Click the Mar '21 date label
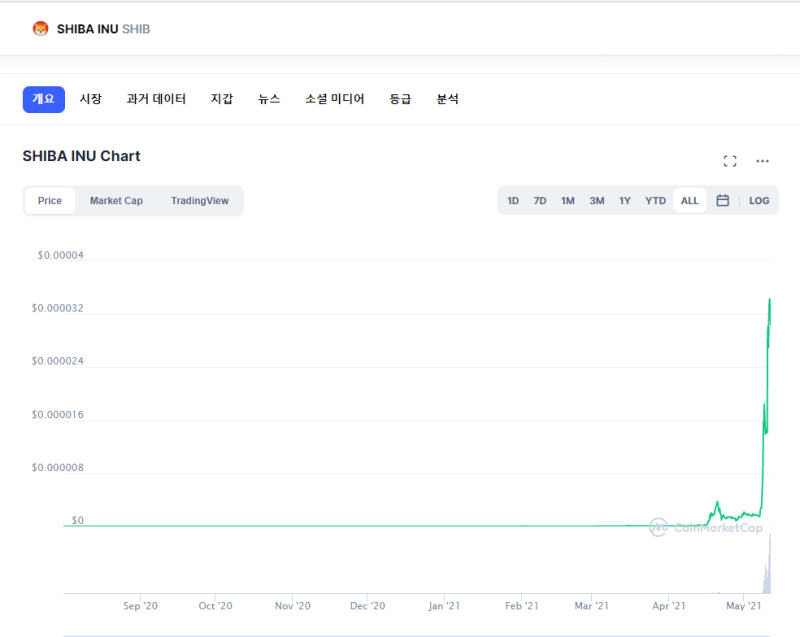 coord(591,606)
